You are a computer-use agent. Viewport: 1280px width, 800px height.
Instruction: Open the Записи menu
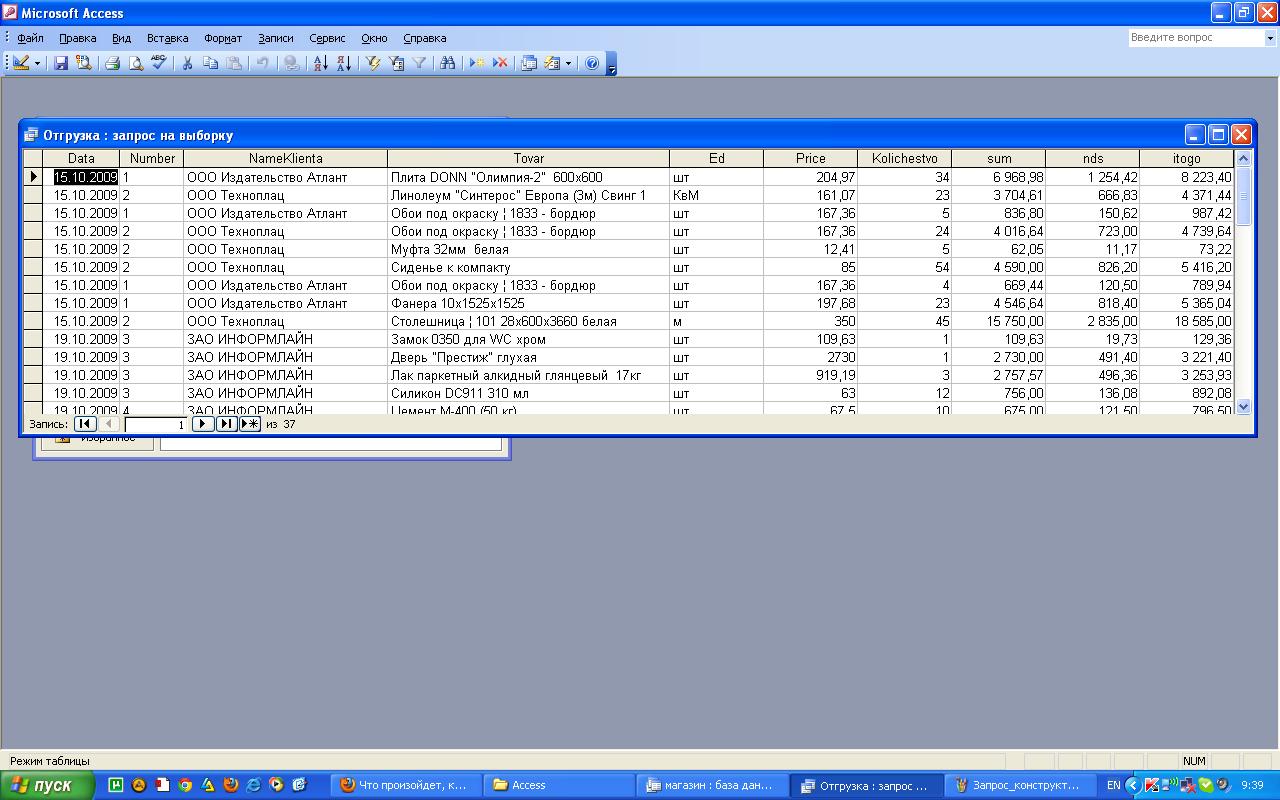pos(276,38)
